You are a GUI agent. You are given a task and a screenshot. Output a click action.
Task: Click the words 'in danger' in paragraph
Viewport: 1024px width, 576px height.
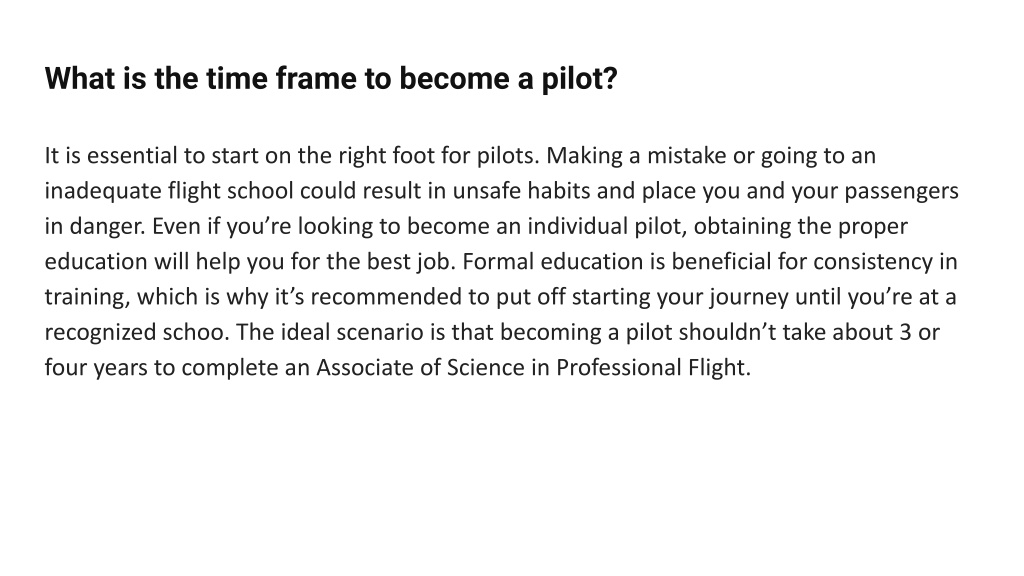[95, 227]
